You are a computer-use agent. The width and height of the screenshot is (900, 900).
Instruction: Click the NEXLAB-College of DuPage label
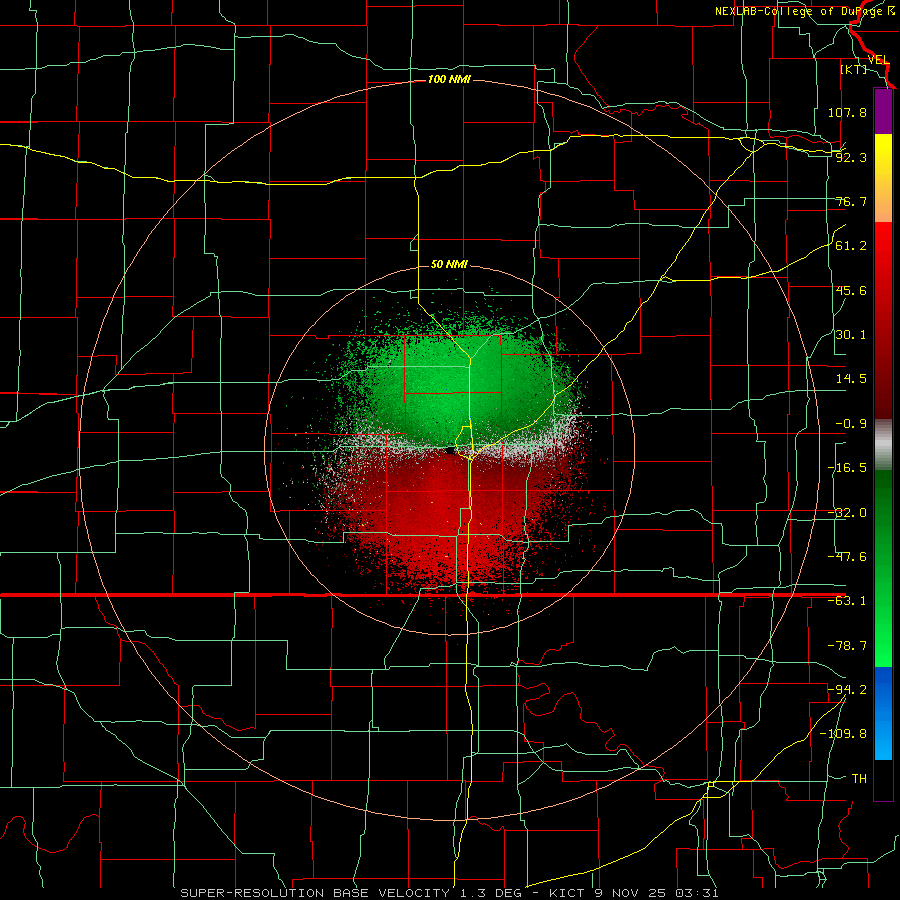pos(805,11)
